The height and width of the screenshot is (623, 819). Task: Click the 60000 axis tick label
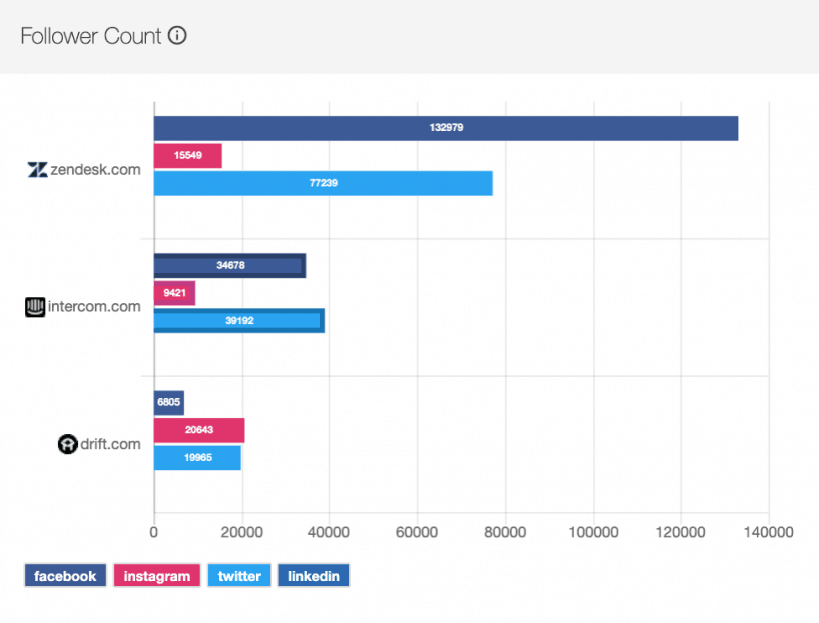(417, 532)
